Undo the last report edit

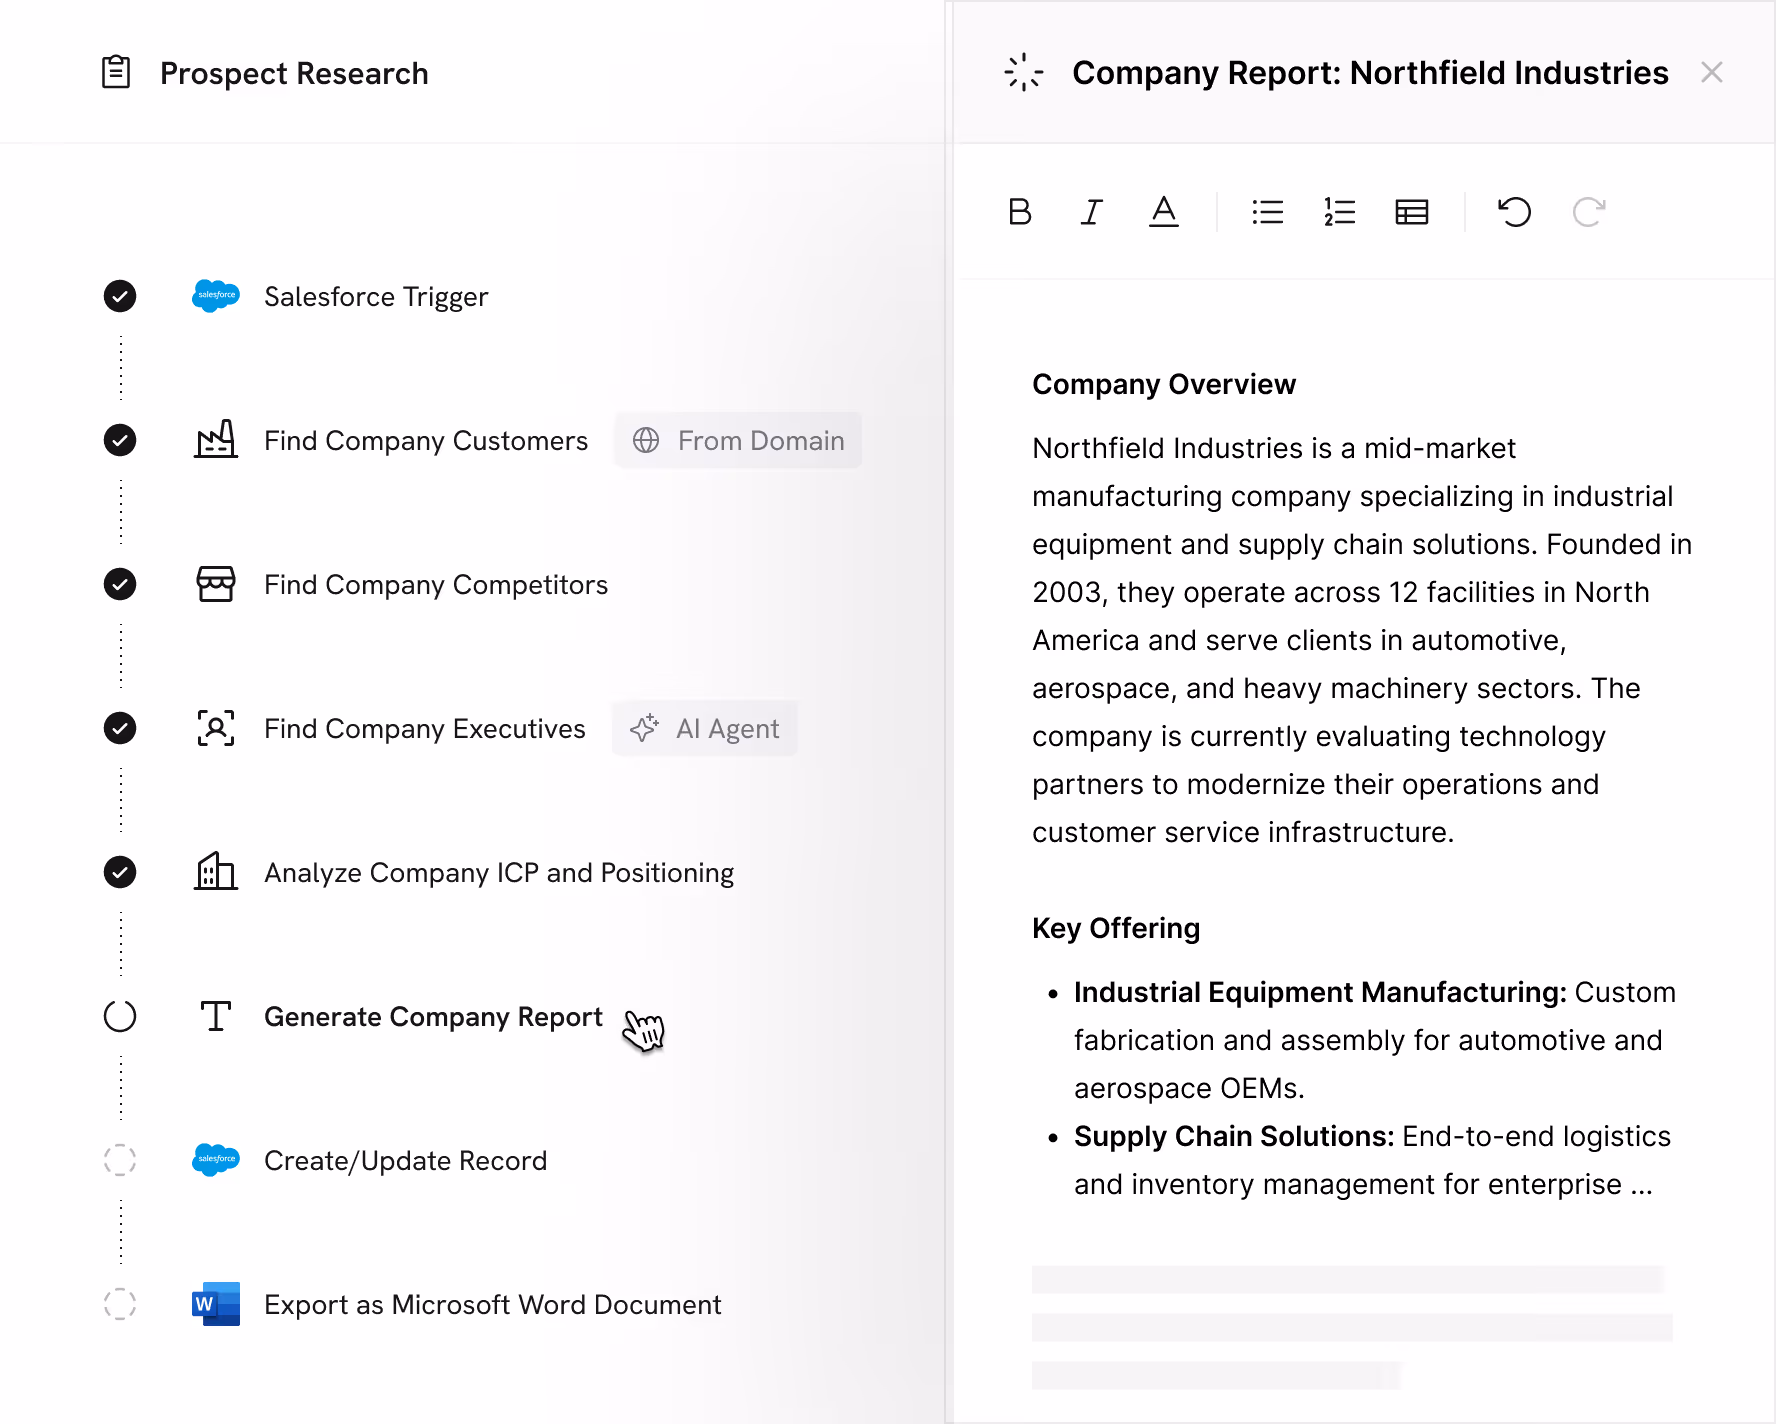pyautogui.click(x=1514, y=211)
